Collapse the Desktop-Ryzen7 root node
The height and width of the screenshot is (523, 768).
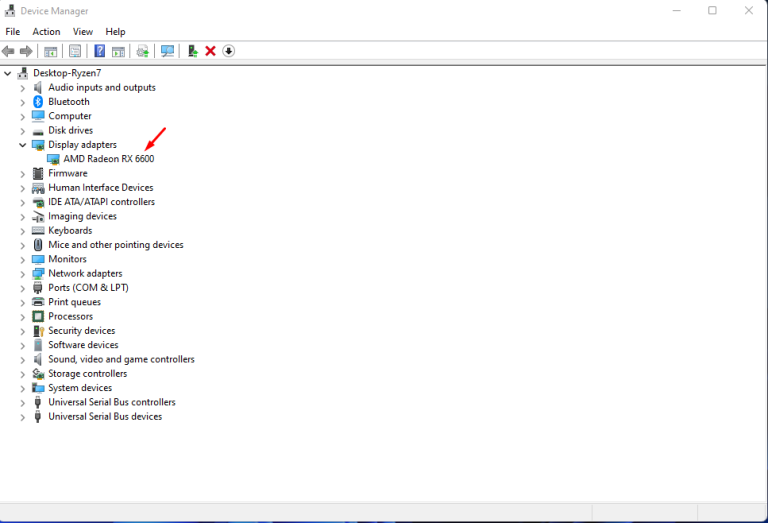tap(7, 73)
